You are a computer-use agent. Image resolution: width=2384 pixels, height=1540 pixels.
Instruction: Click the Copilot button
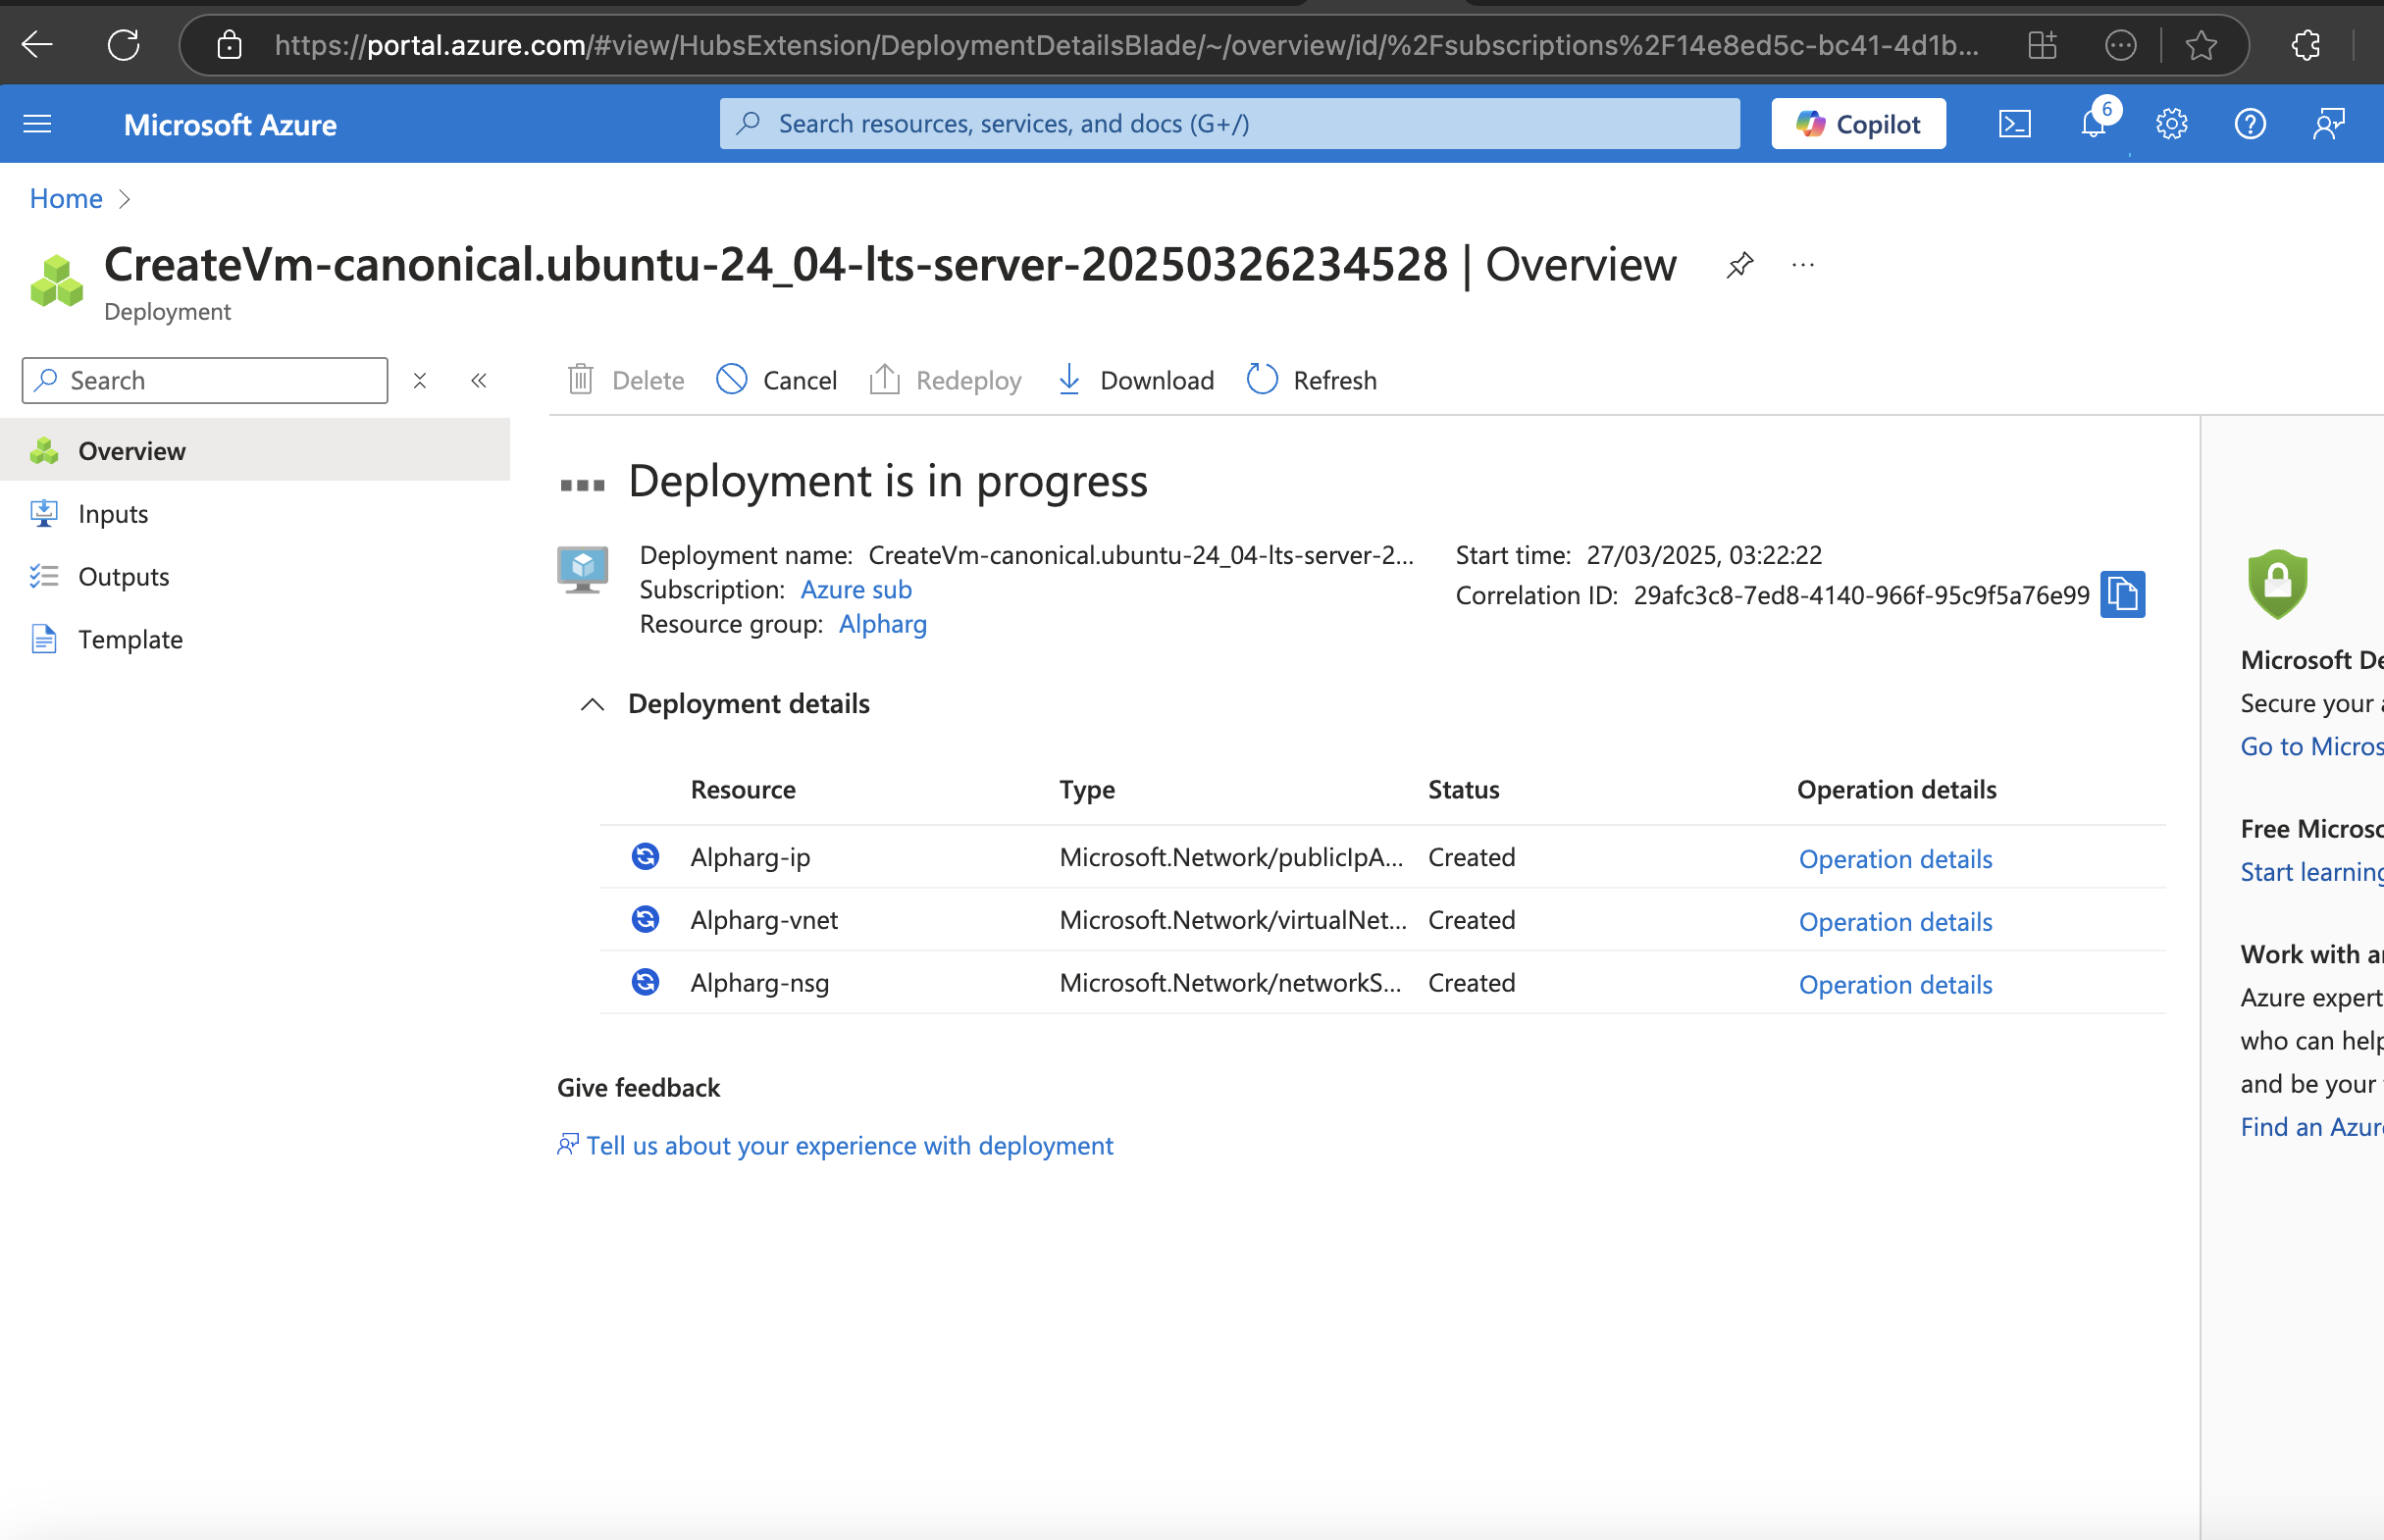(x=1858, y=124)
